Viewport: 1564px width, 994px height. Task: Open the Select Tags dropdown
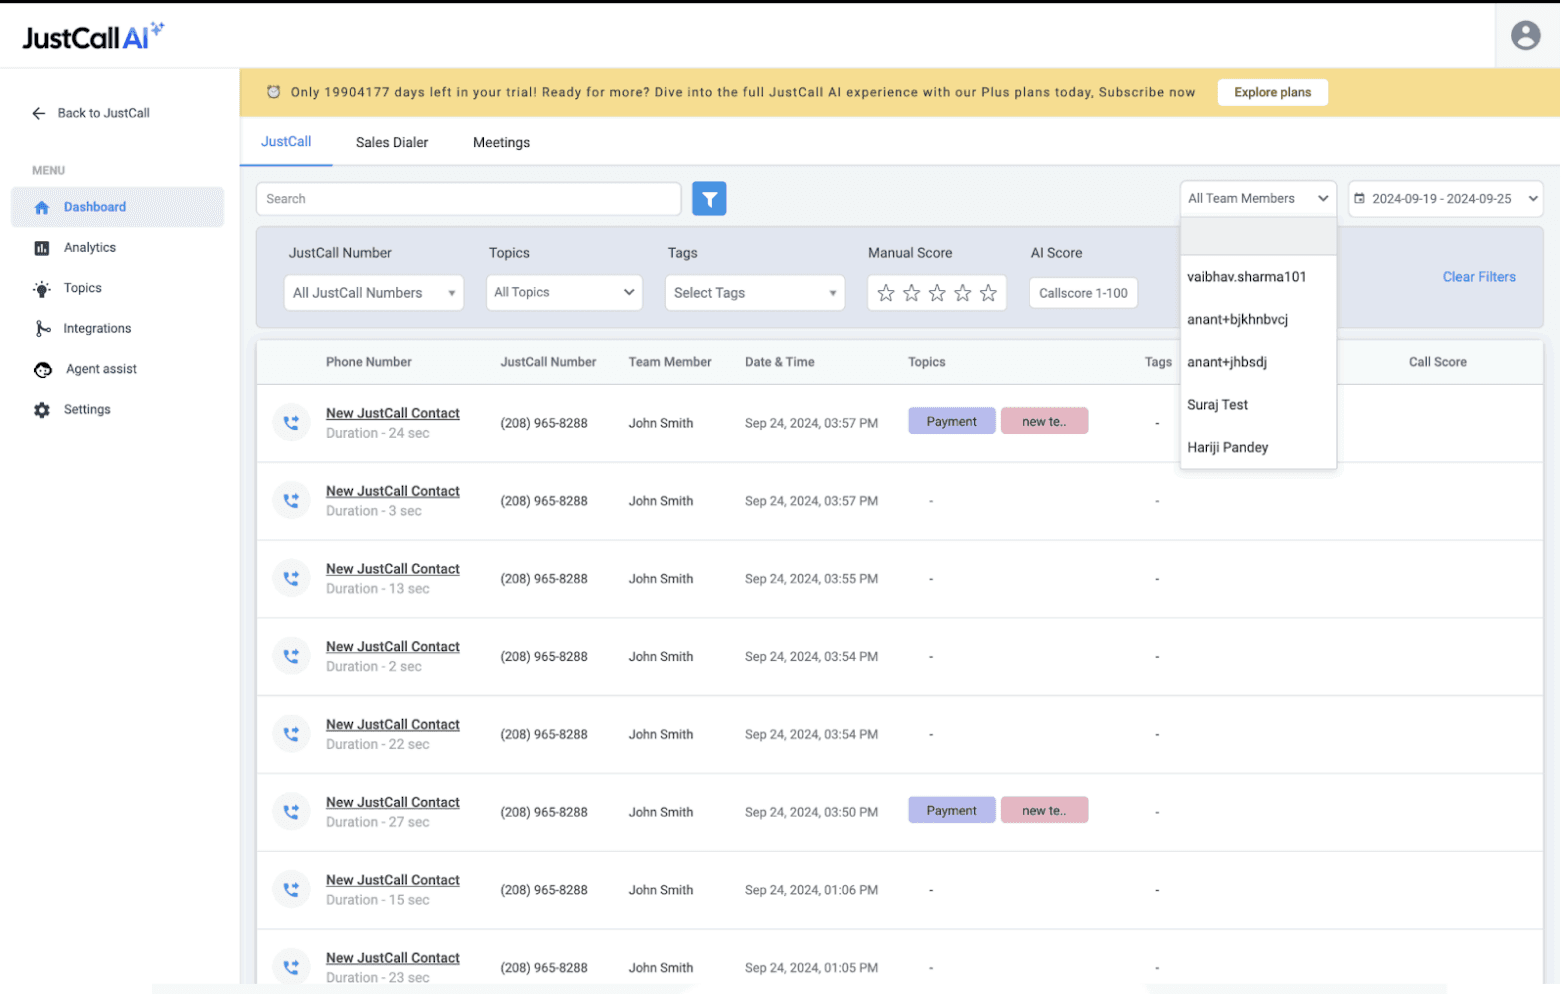point(756,293)
